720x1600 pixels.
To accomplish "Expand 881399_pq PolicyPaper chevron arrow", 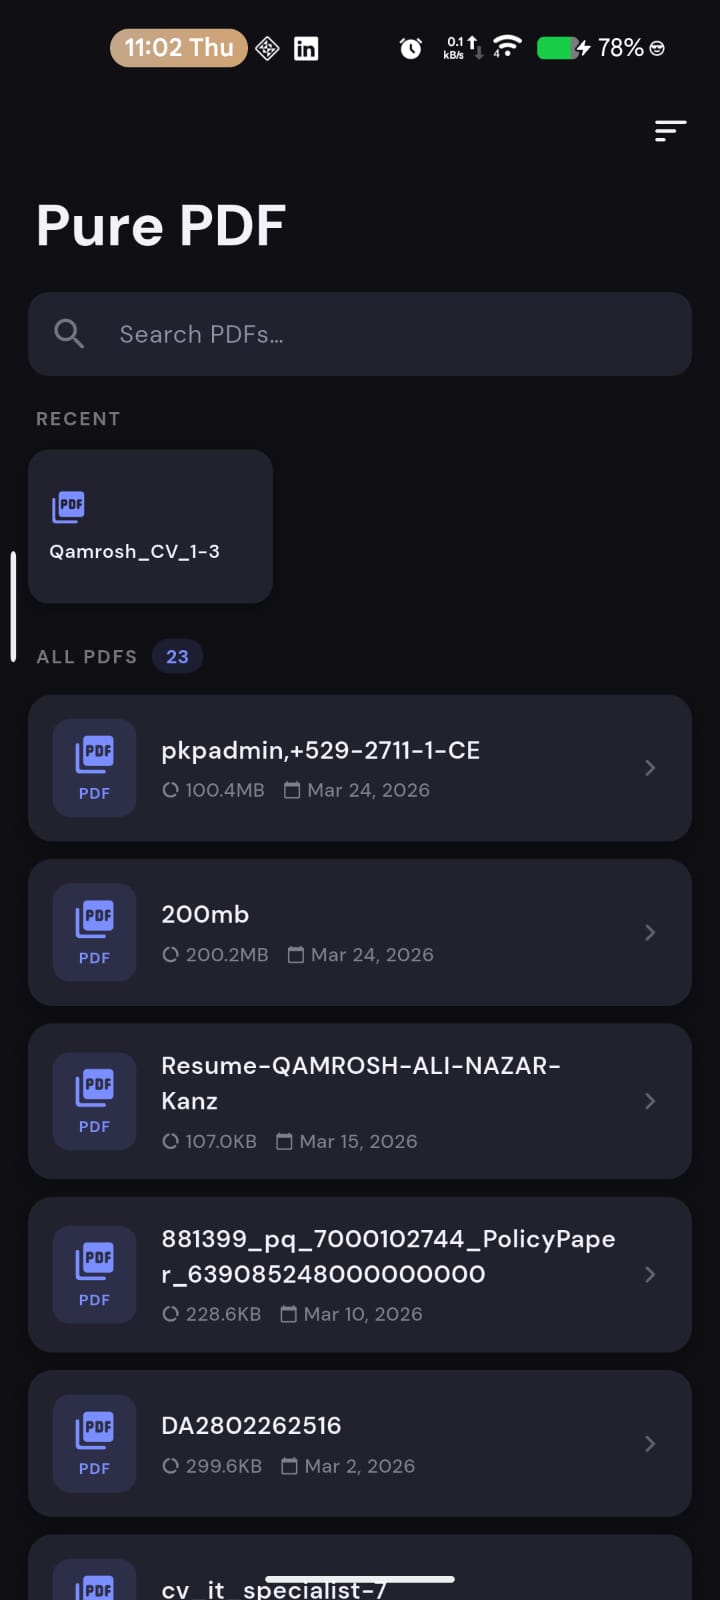I will point(650,1274).
